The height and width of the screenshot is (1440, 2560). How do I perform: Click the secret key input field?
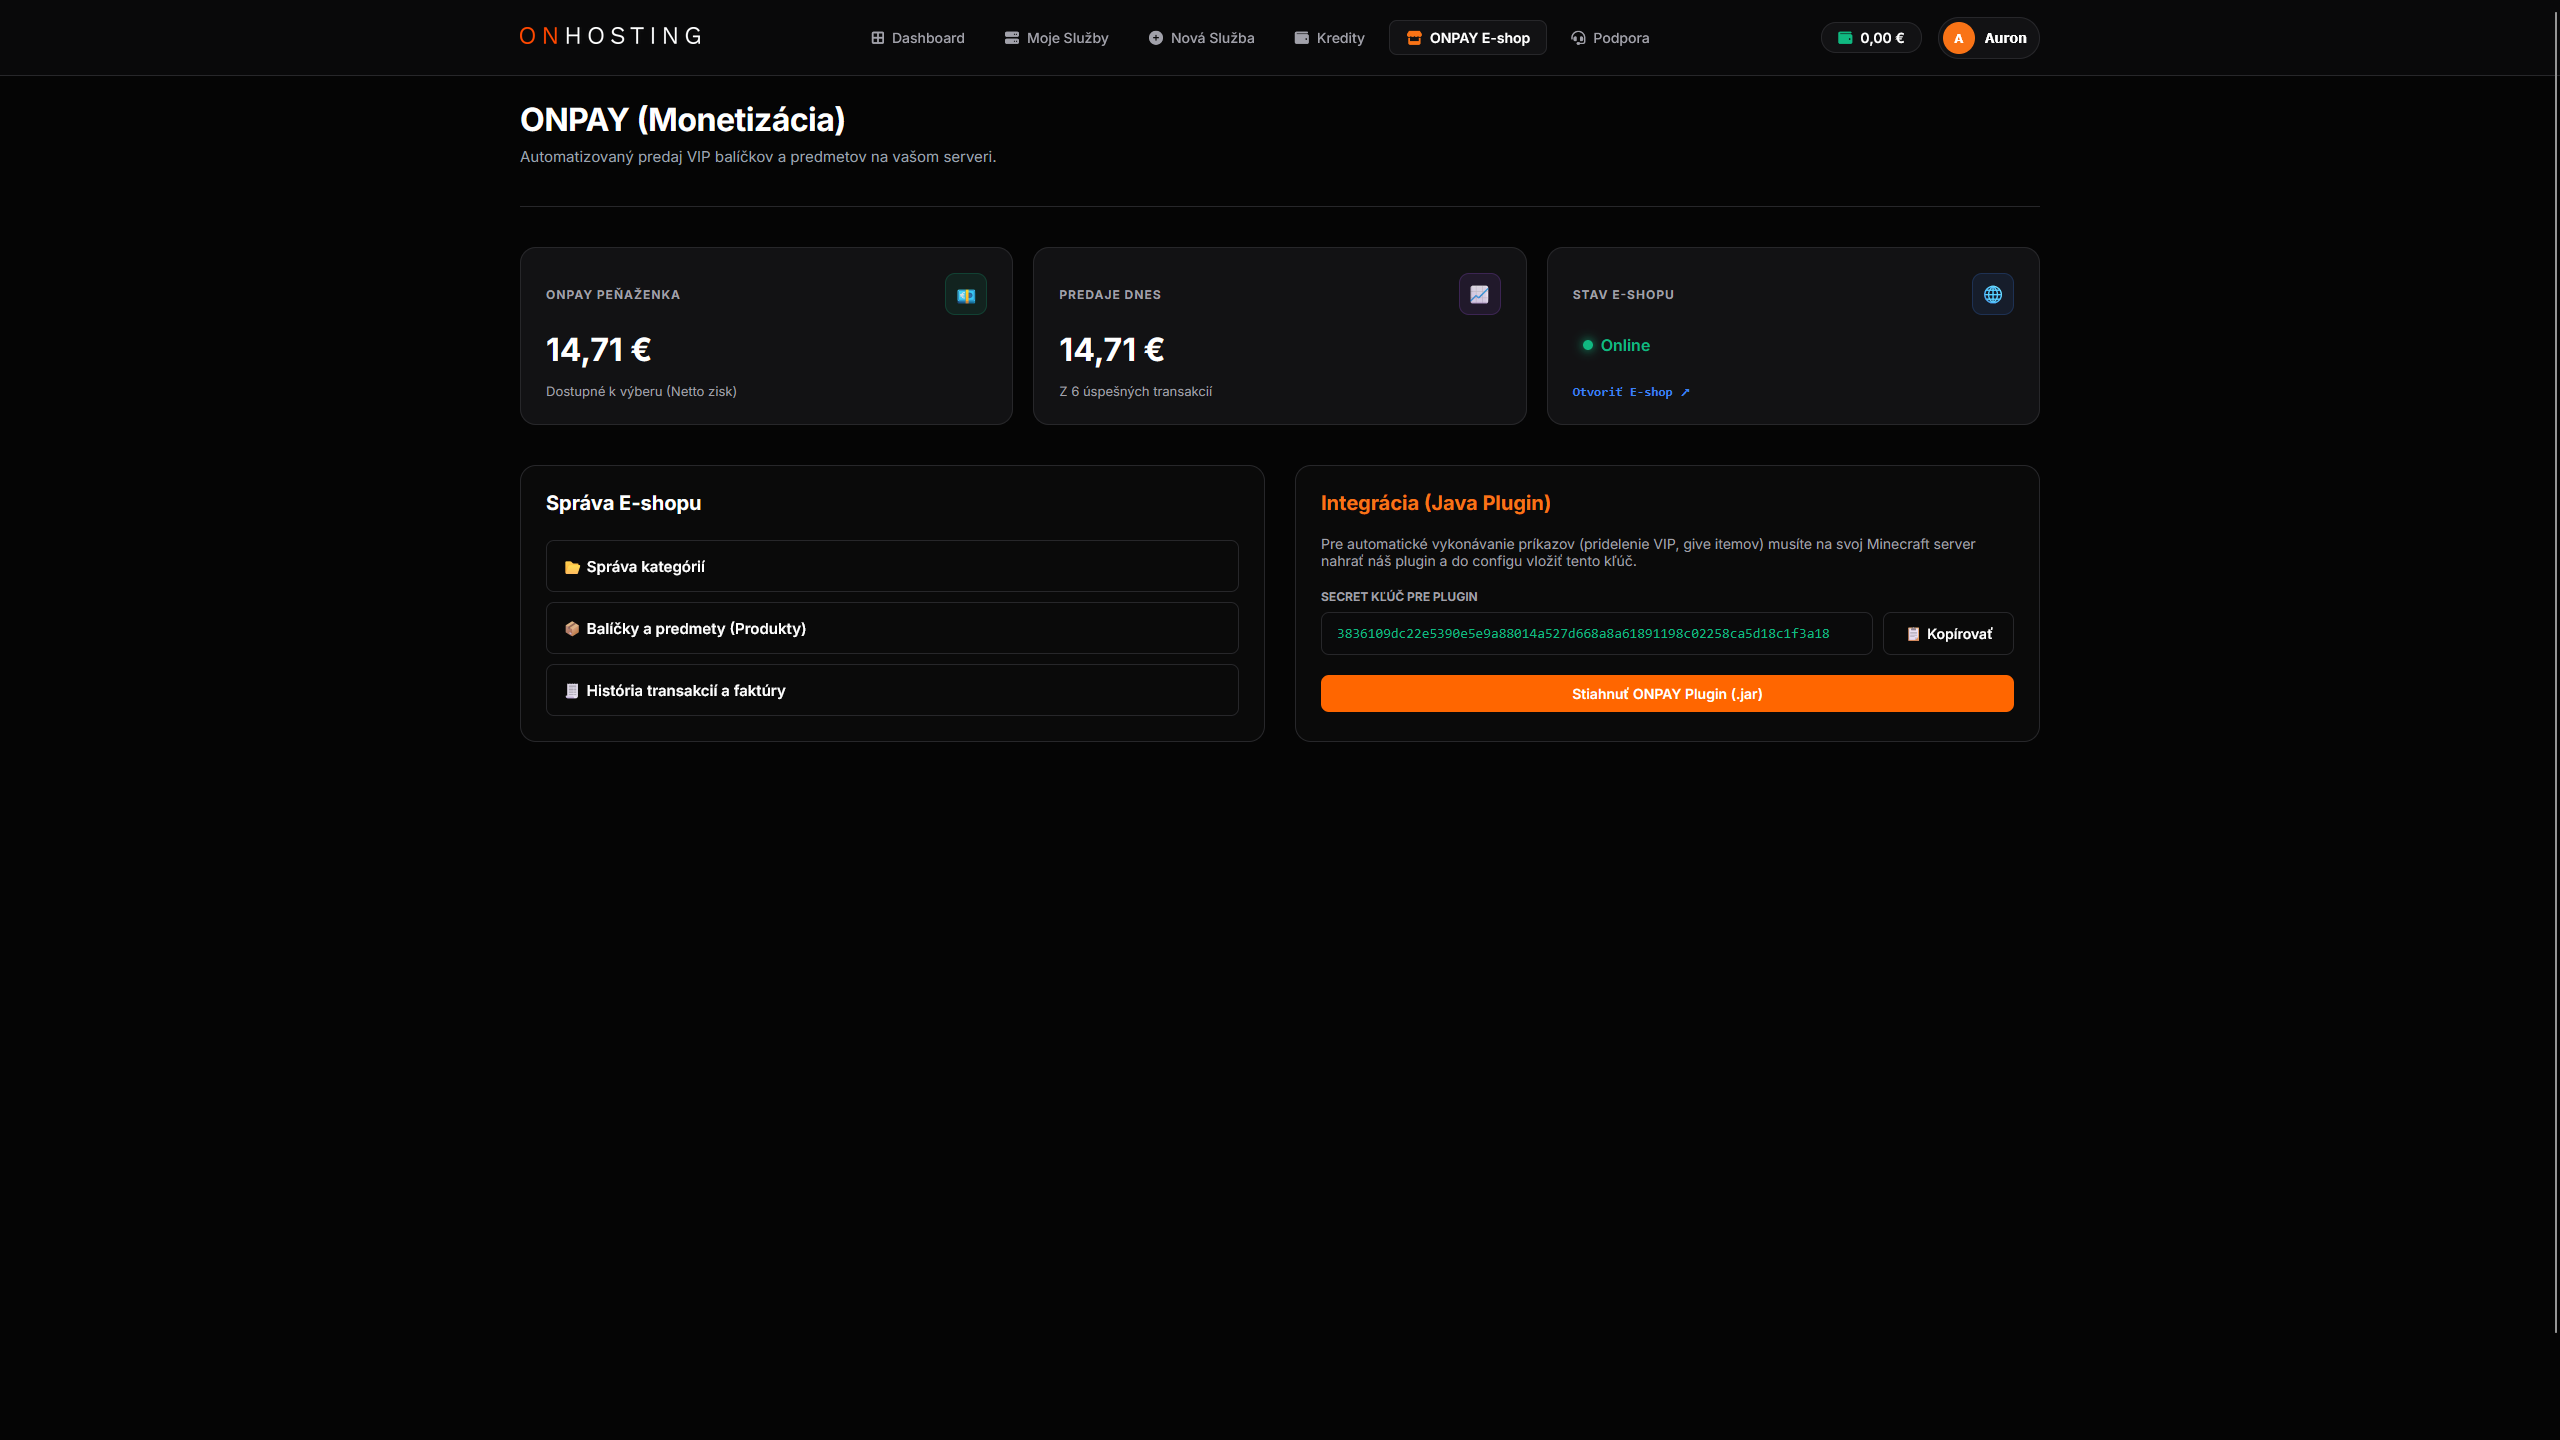[1596, 634]
